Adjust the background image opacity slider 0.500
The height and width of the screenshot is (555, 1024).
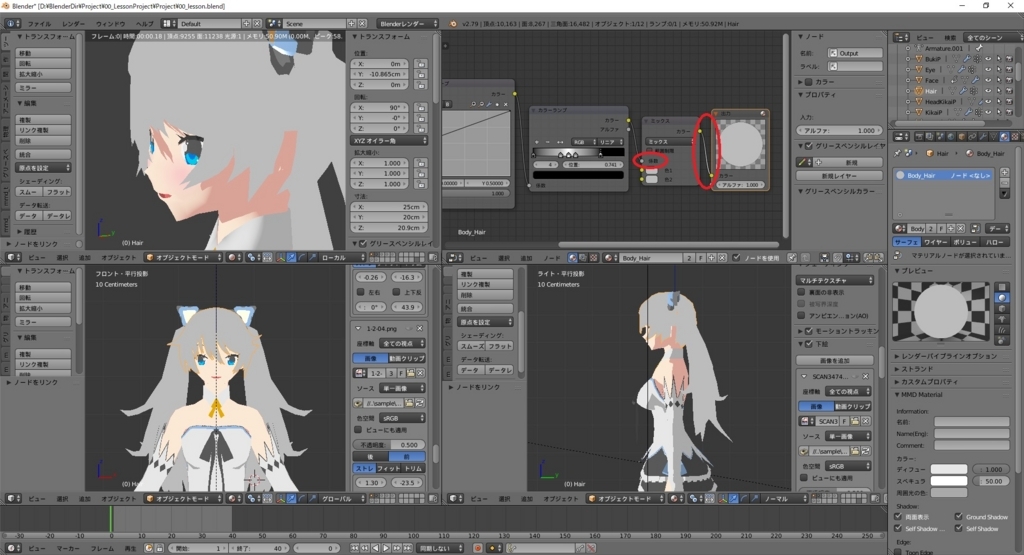click(389, 445)
